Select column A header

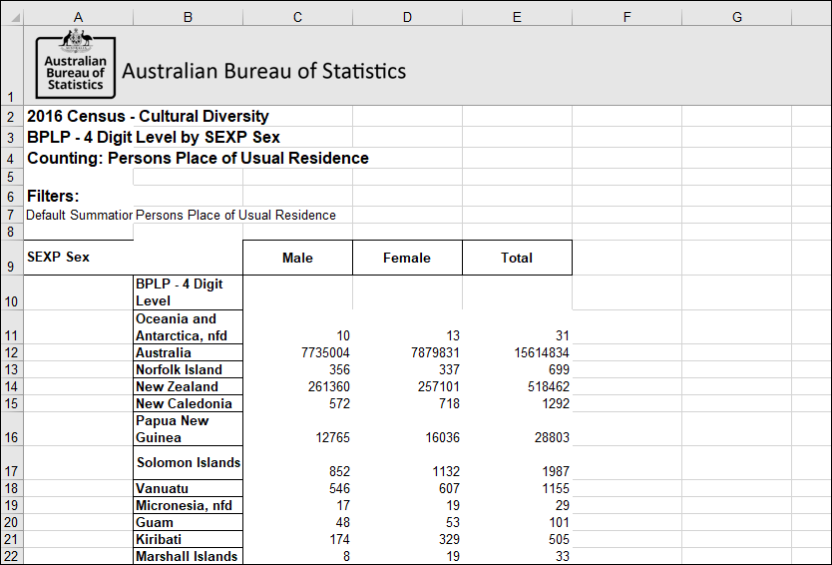tap(78, 17)
